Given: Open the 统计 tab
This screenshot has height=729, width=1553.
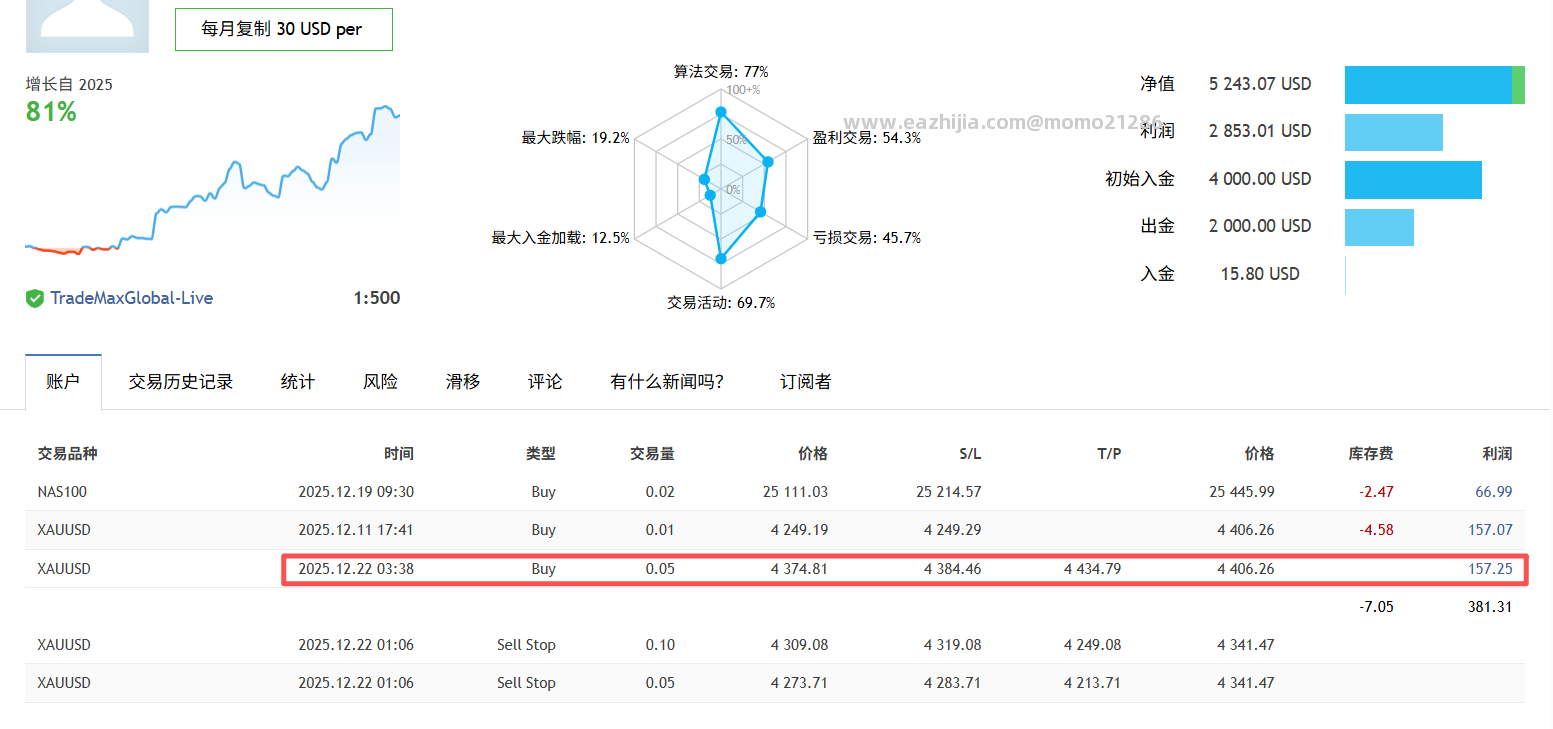Looking at the screenshot, I should (298, 382).
